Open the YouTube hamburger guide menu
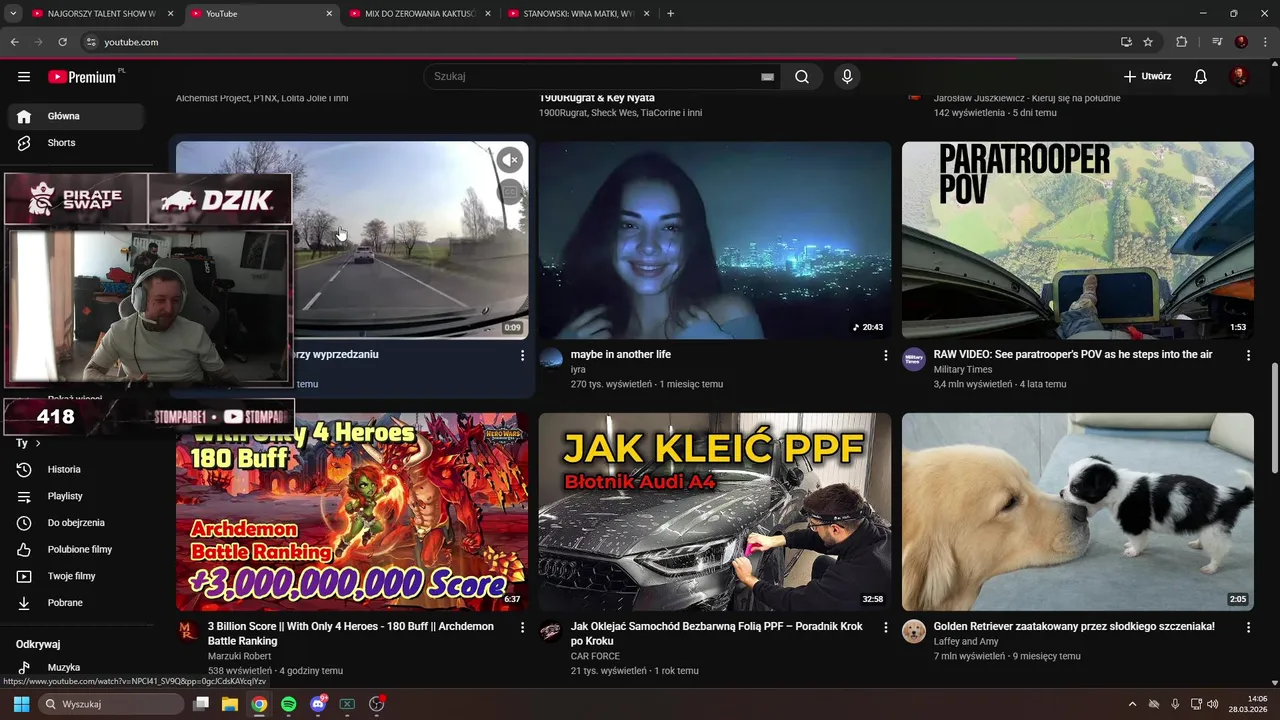This screenshot has width=1280, height=720. click(24, 77)
